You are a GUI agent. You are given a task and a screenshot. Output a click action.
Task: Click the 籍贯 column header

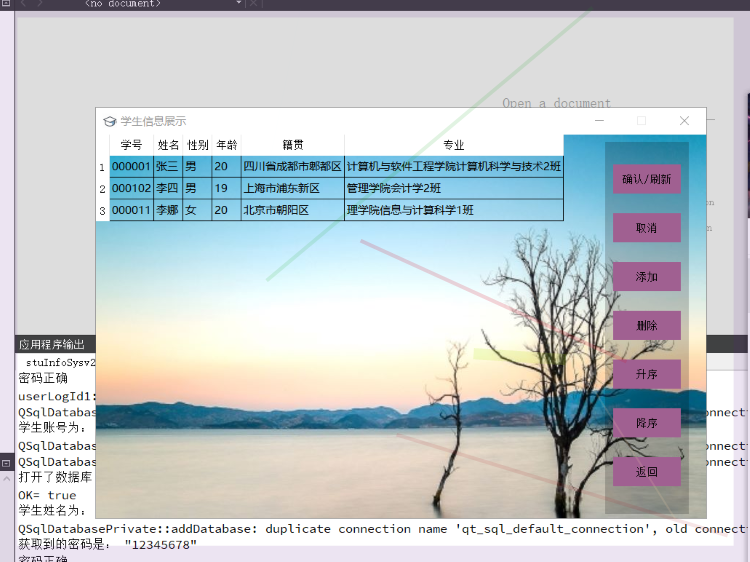pyautogui.click(x=293, y=145)
